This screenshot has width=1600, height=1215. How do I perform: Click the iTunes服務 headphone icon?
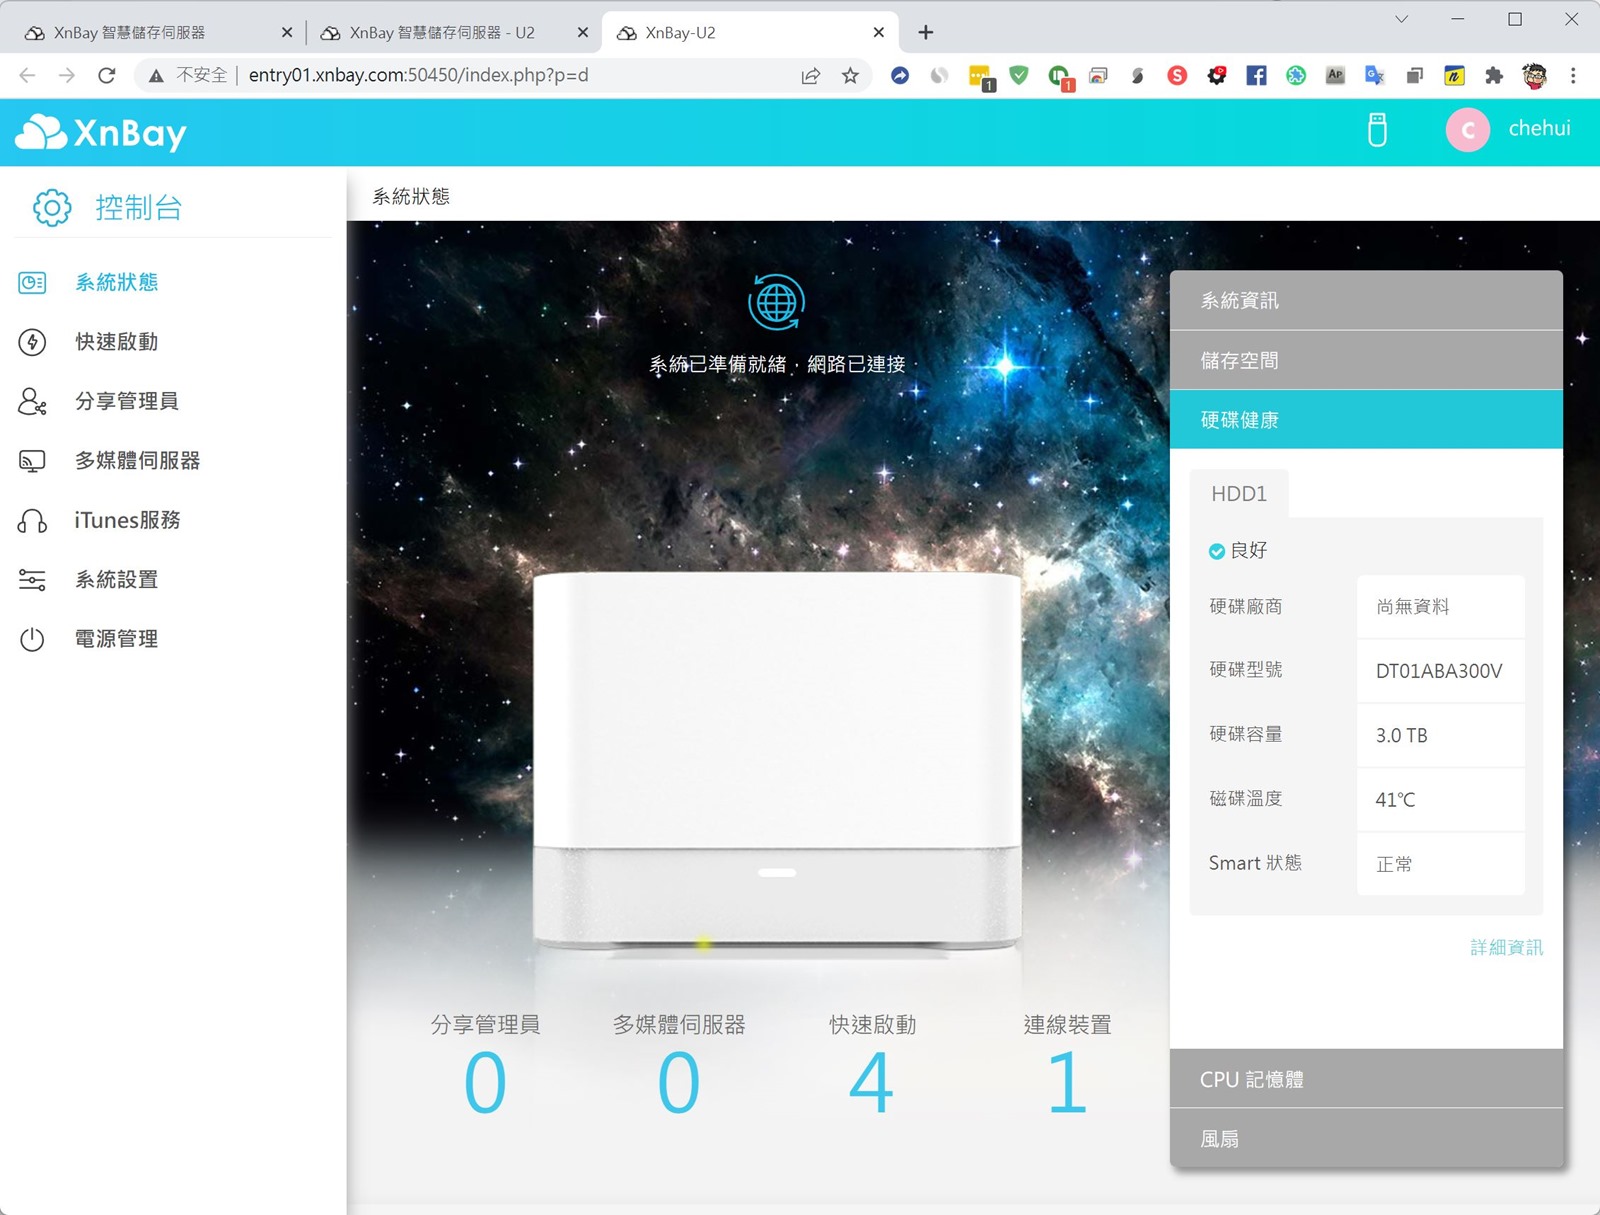(x=32, y=521)
